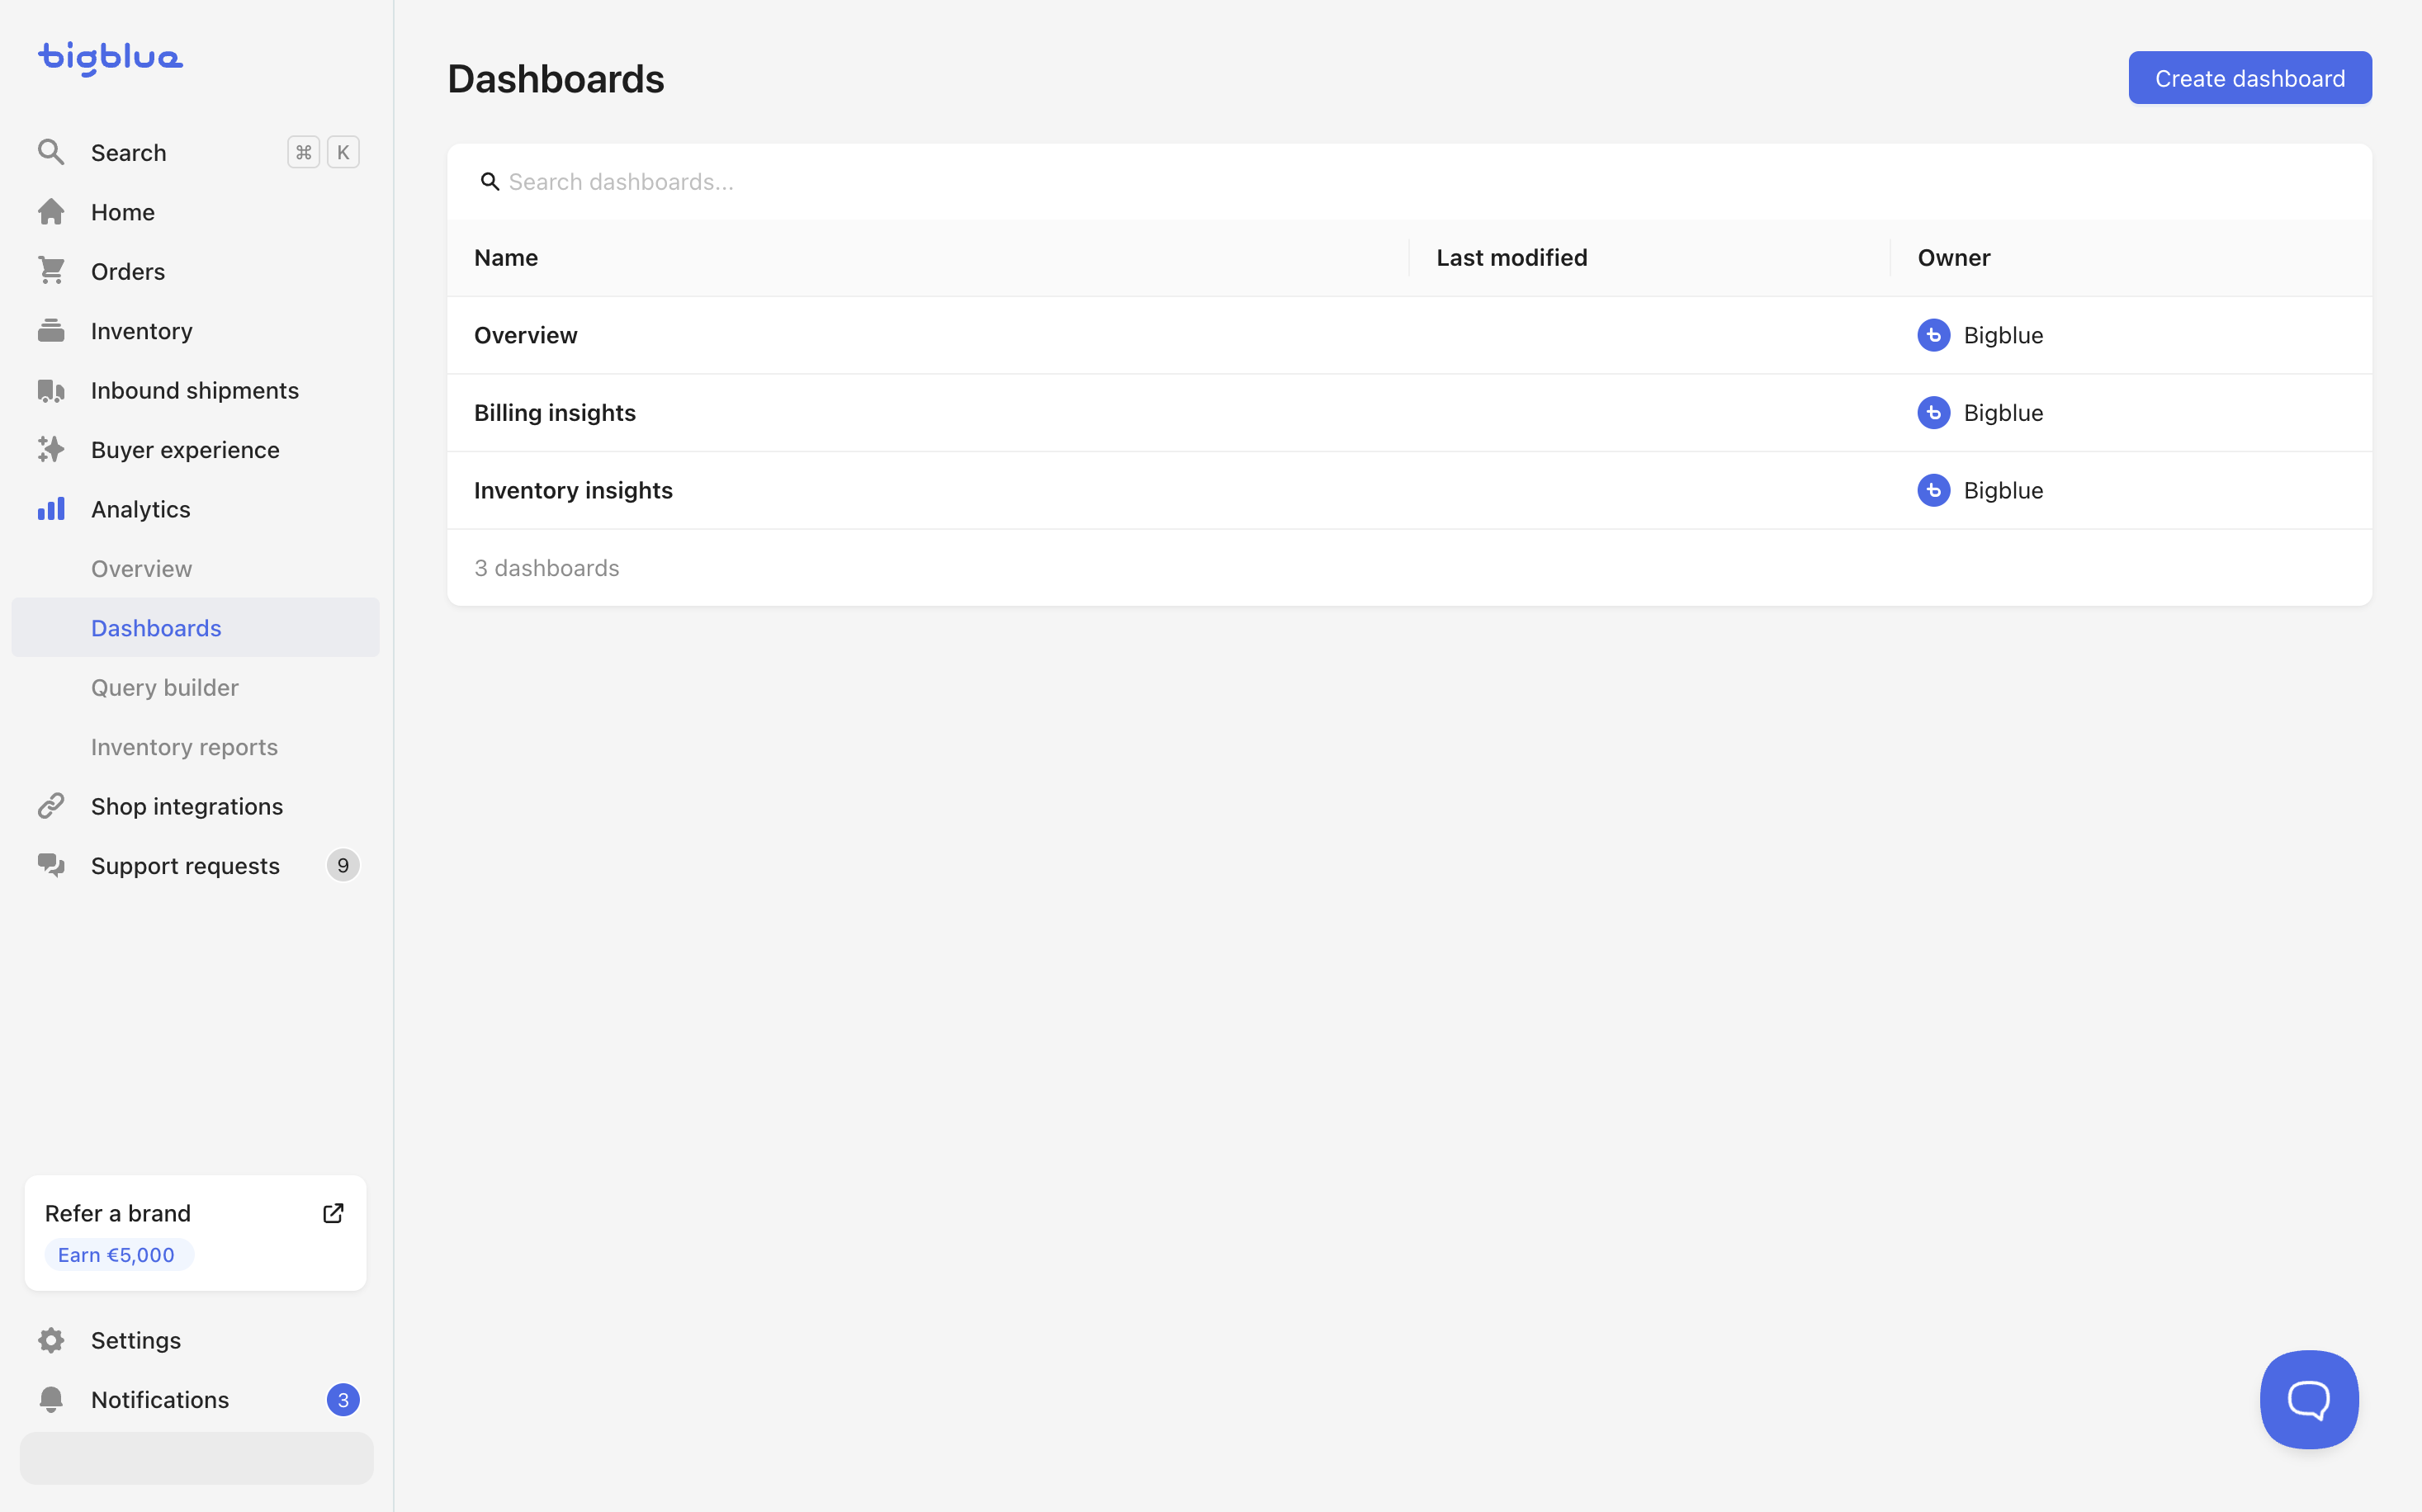Open Query builder
Image resolution: width=2422 pixels, height=1512 pixels.
click(x=196, y=687)
